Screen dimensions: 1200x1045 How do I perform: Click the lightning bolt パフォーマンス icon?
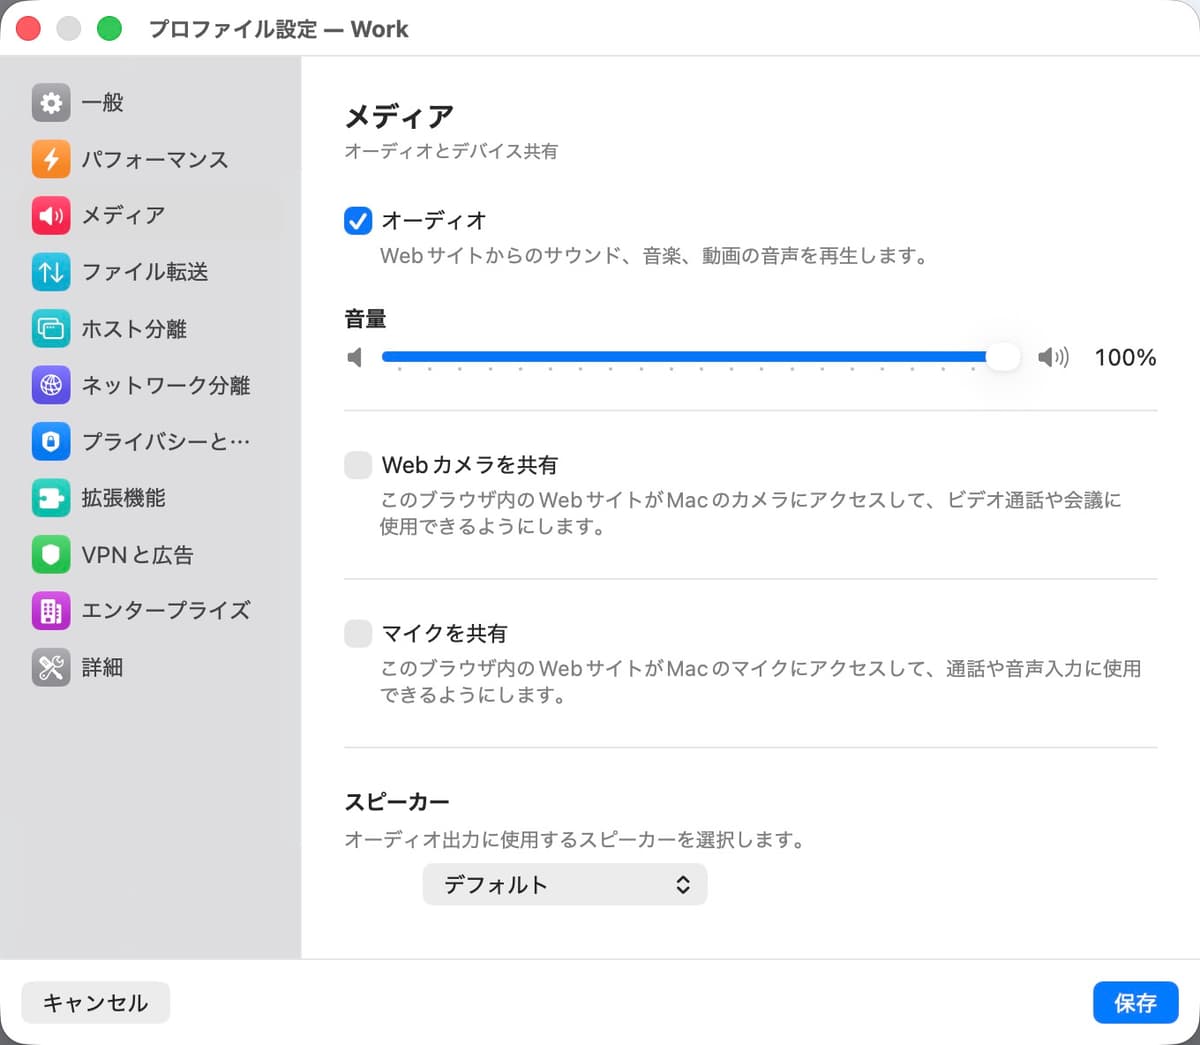[51, 159]
